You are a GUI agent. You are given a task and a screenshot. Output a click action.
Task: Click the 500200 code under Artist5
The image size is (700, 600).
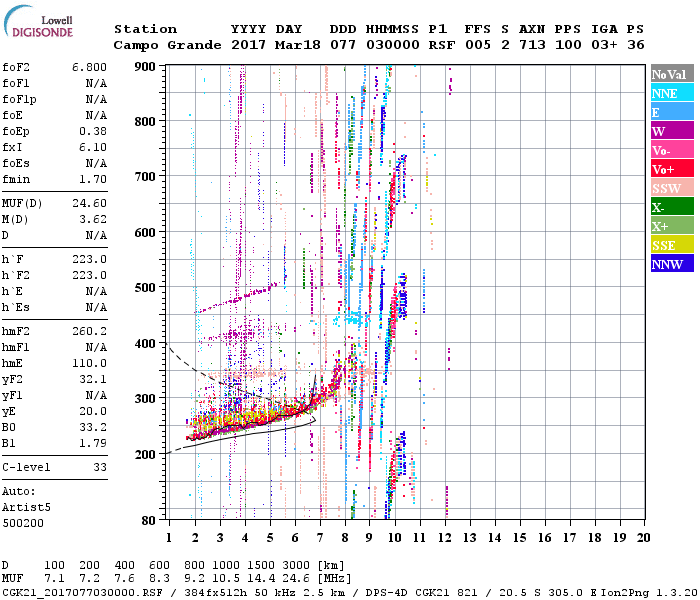23,523
